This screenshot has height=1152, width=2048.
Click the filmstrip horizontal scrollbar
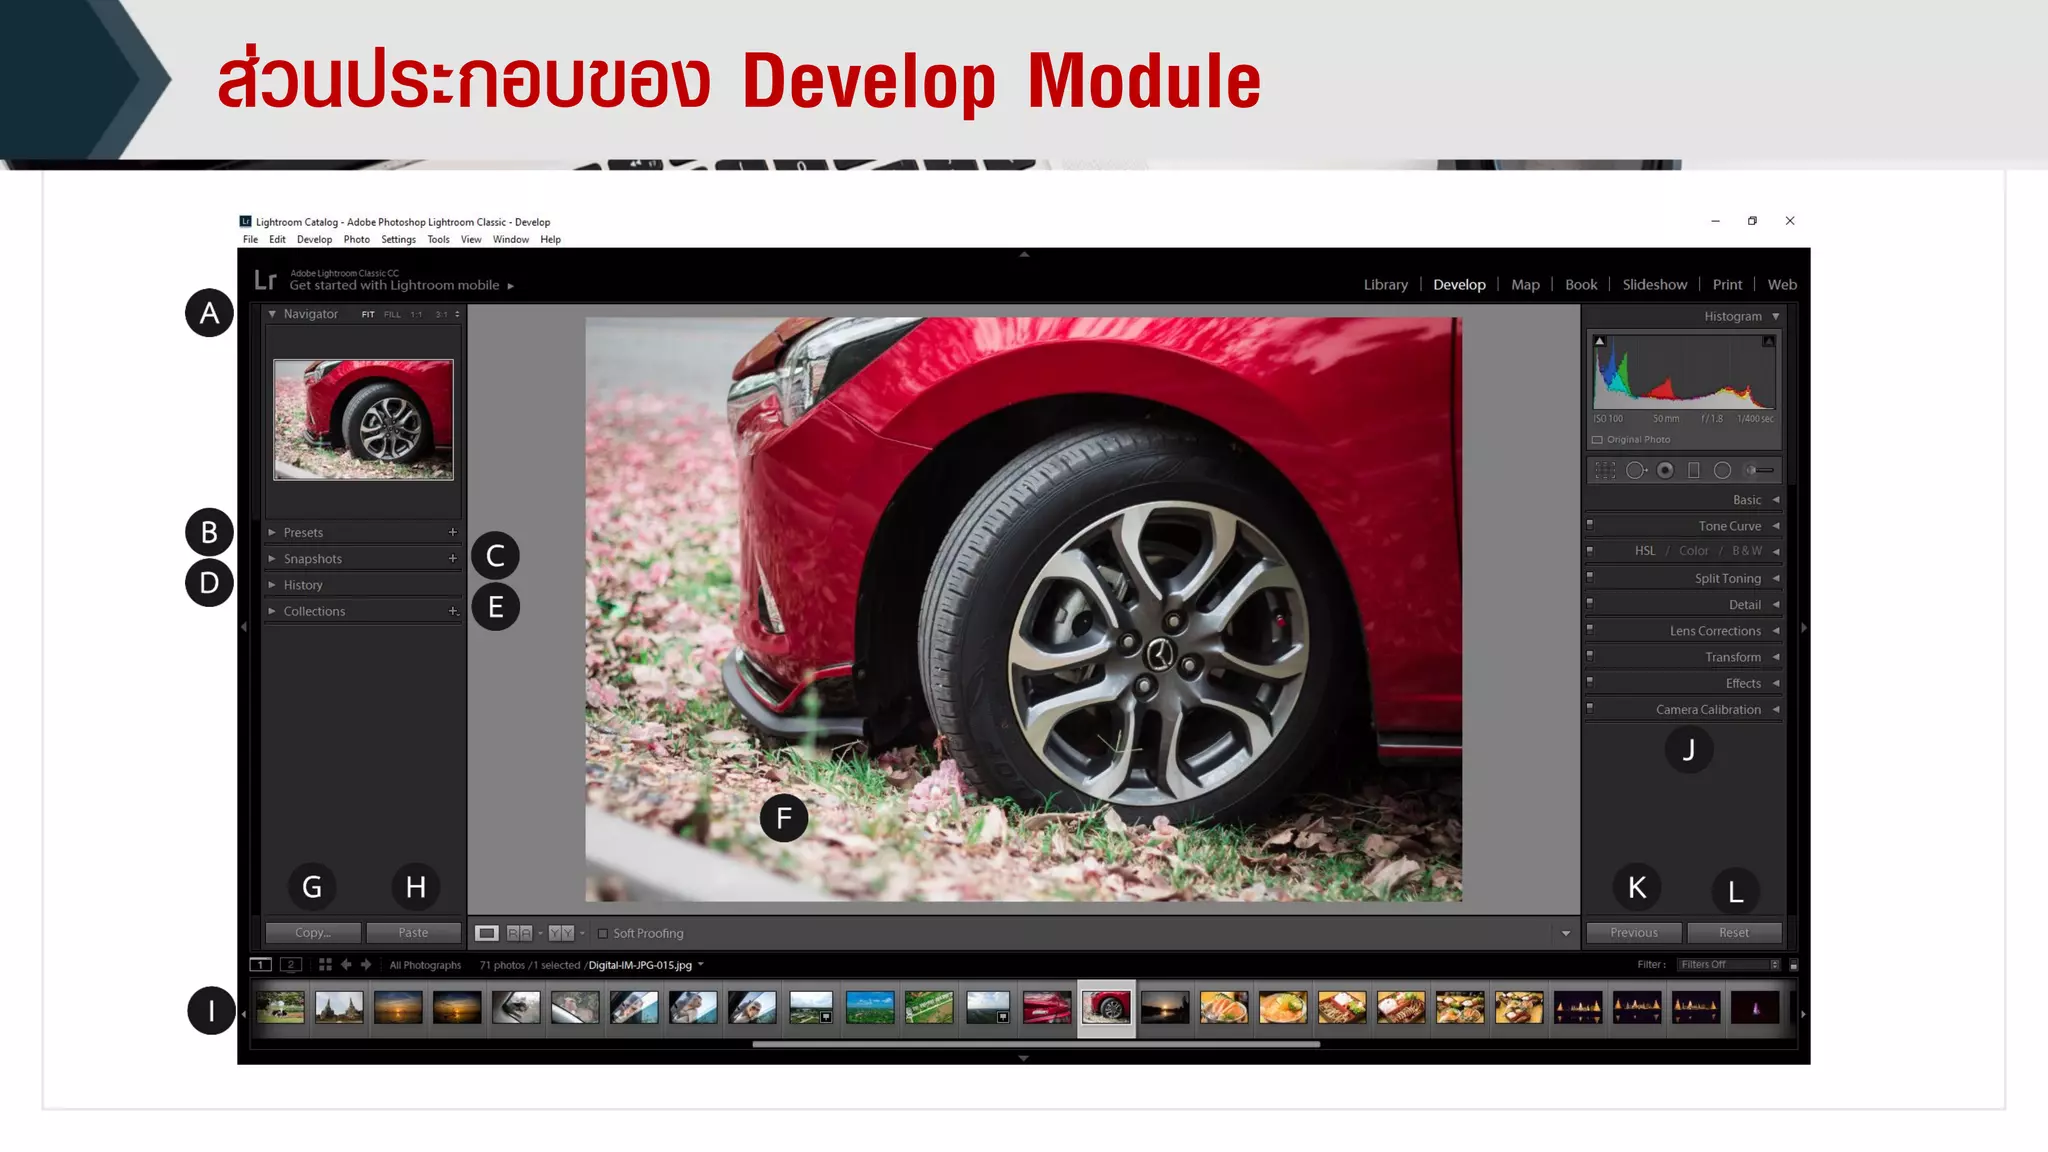1036,1044
